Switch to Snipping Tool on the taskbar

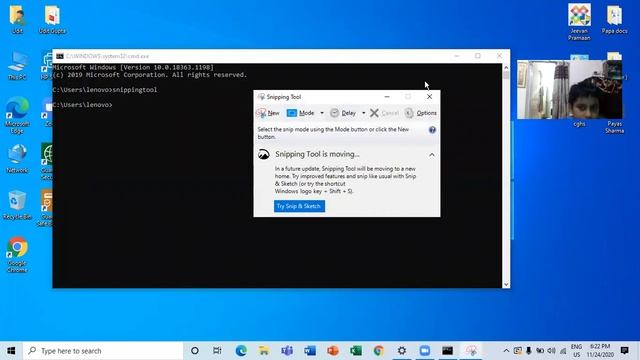[x=471, y=351]
